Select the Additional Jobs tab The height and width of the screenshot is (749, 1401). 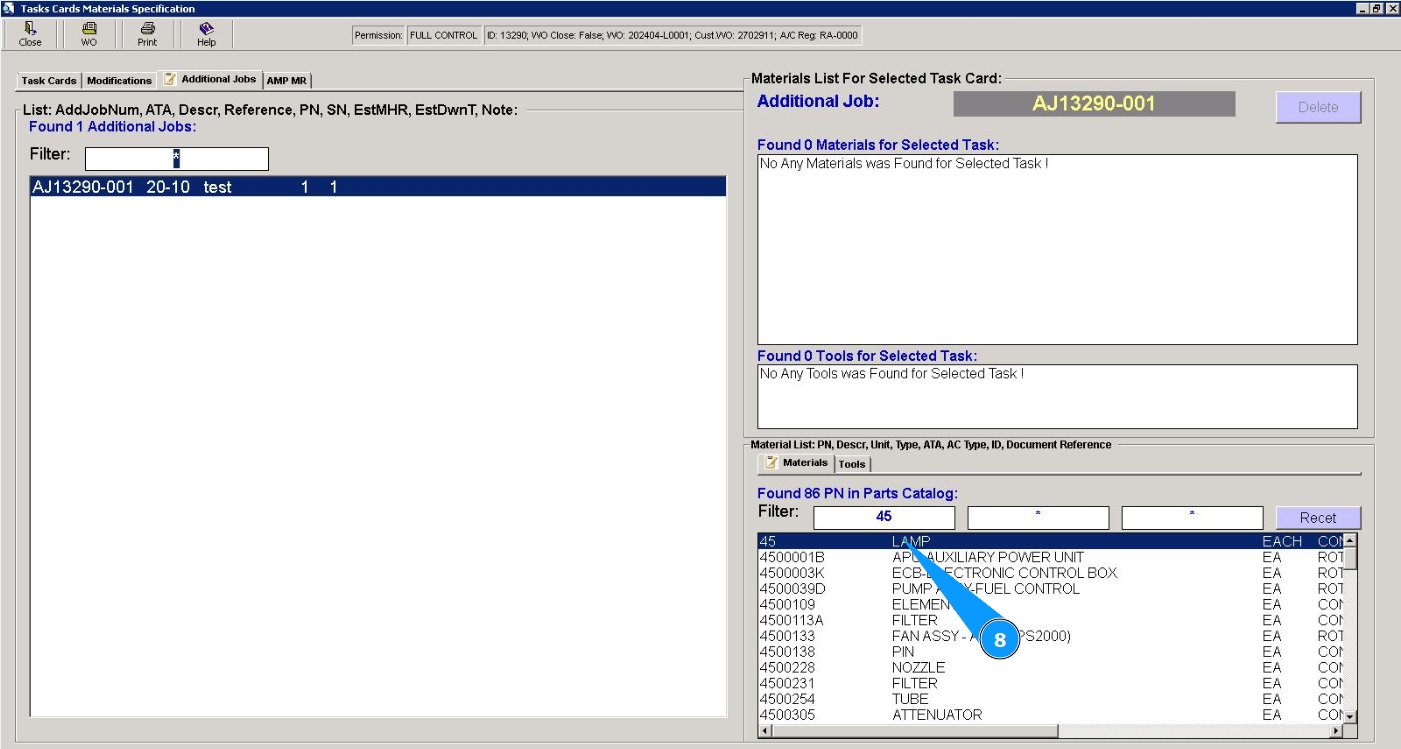210,79
